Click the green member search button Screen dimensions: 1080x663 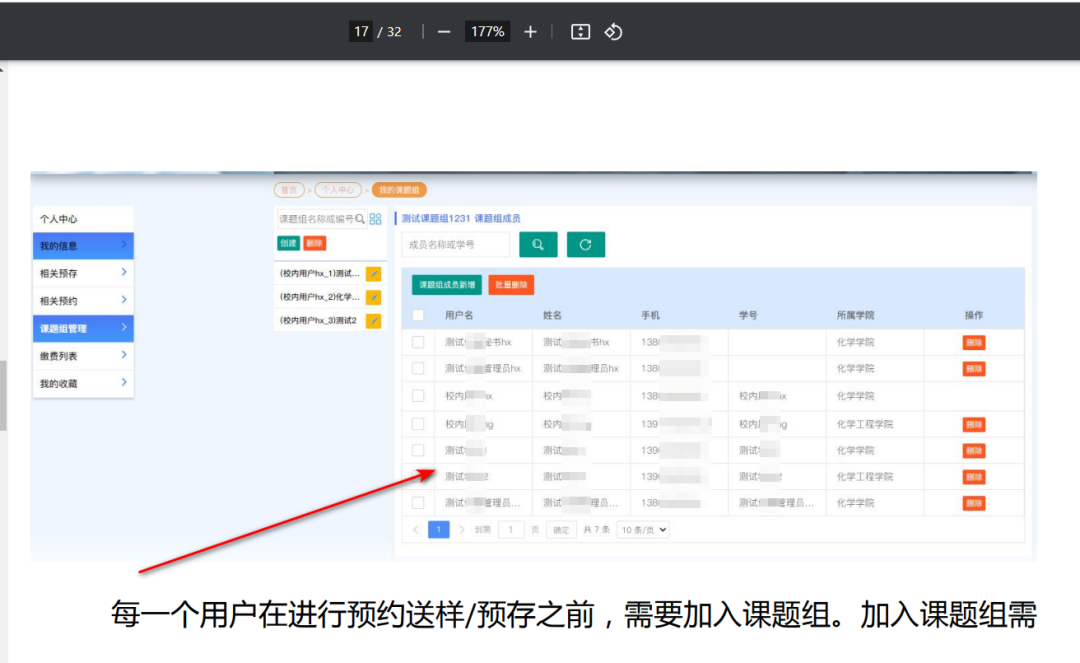(538, 244)
